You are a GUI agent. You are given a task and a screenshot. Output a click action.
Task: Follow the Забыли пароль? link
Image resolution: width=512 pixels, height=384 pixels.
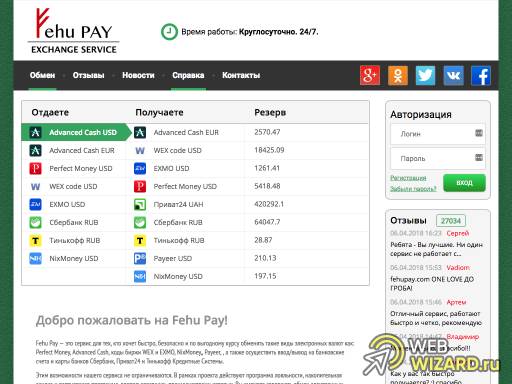click(x=413, y=189)
